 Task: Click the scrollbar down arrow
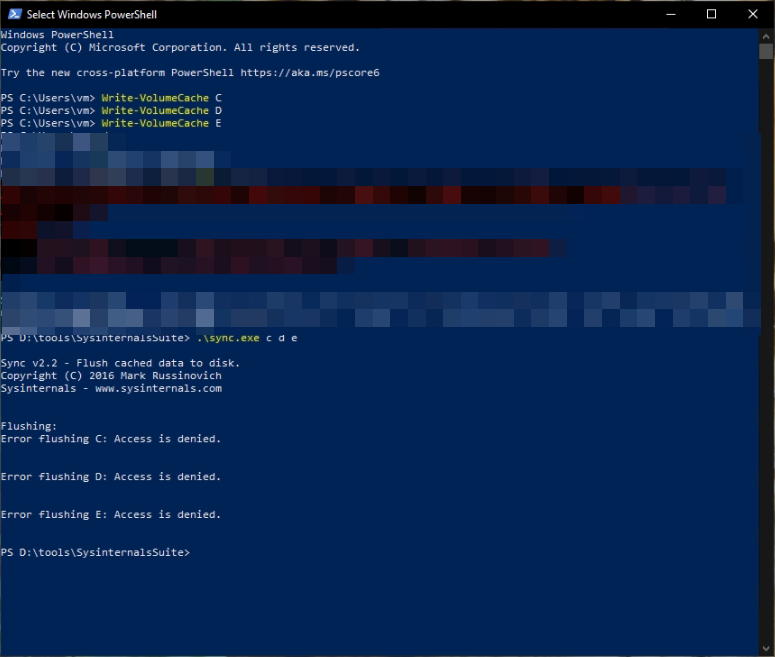(x=766, y=648)
